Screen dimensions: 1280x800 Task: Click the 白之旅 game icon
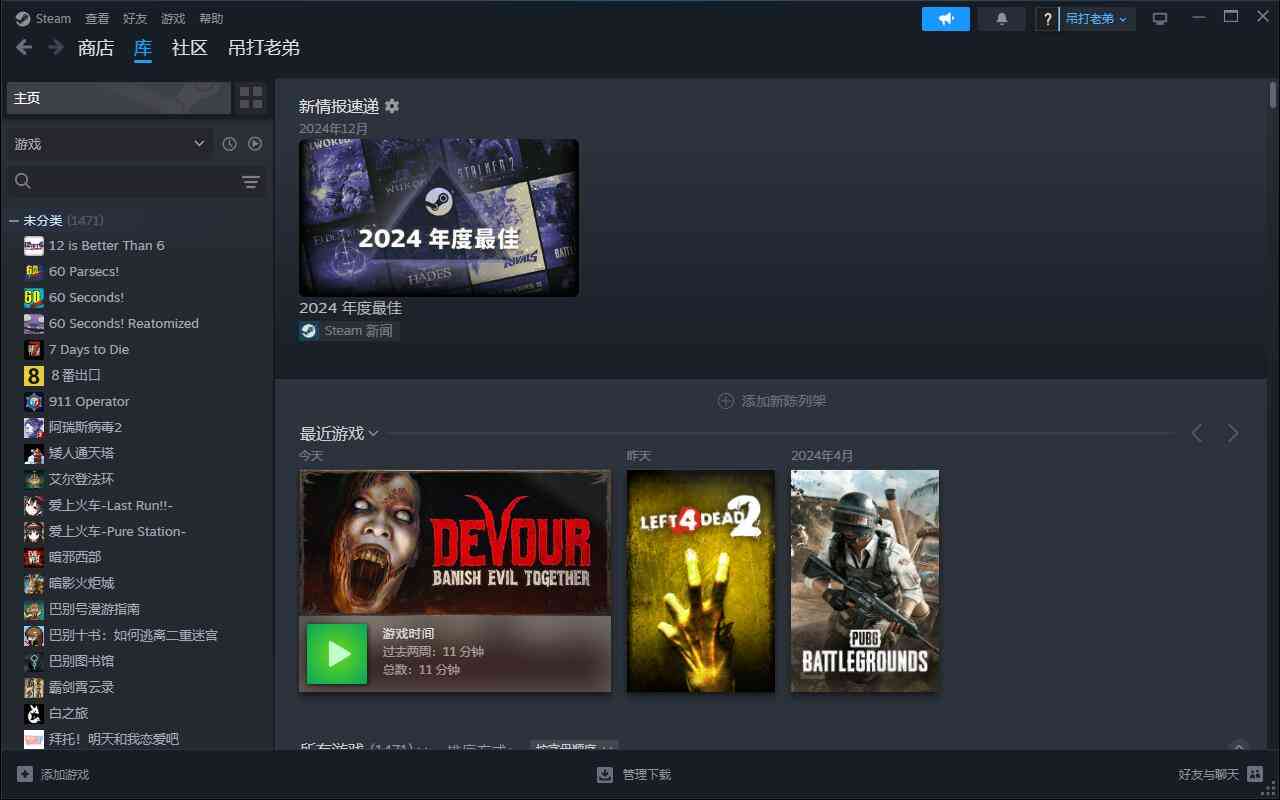(34, 714)
